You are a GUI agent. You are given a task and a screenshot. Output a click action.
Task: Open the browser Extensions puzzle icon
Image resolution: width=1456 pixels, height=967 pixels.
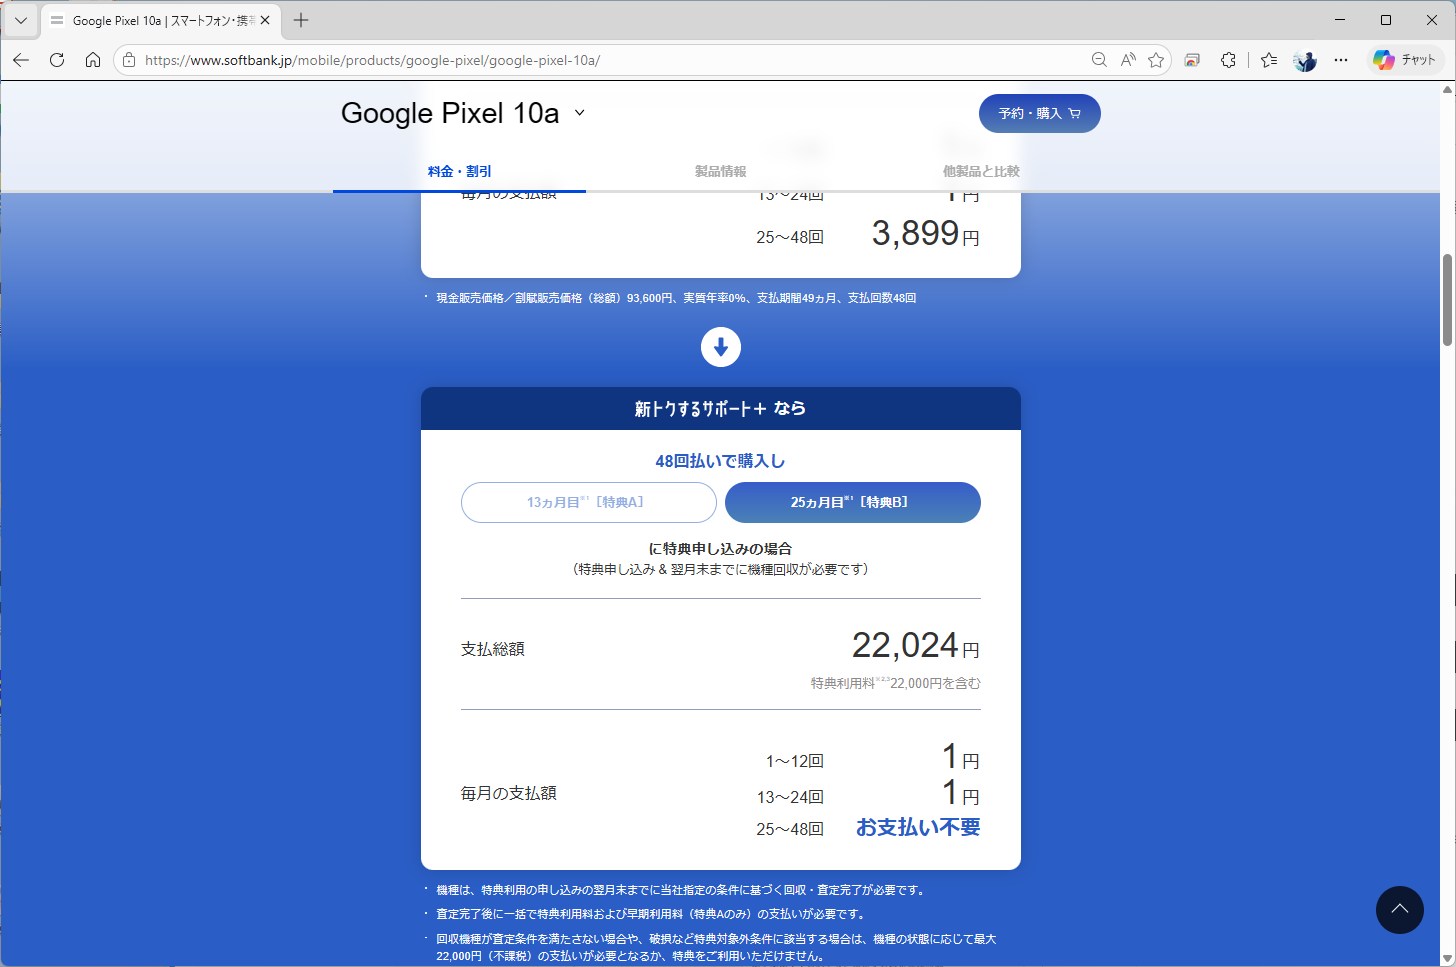tap(1228, 60)
